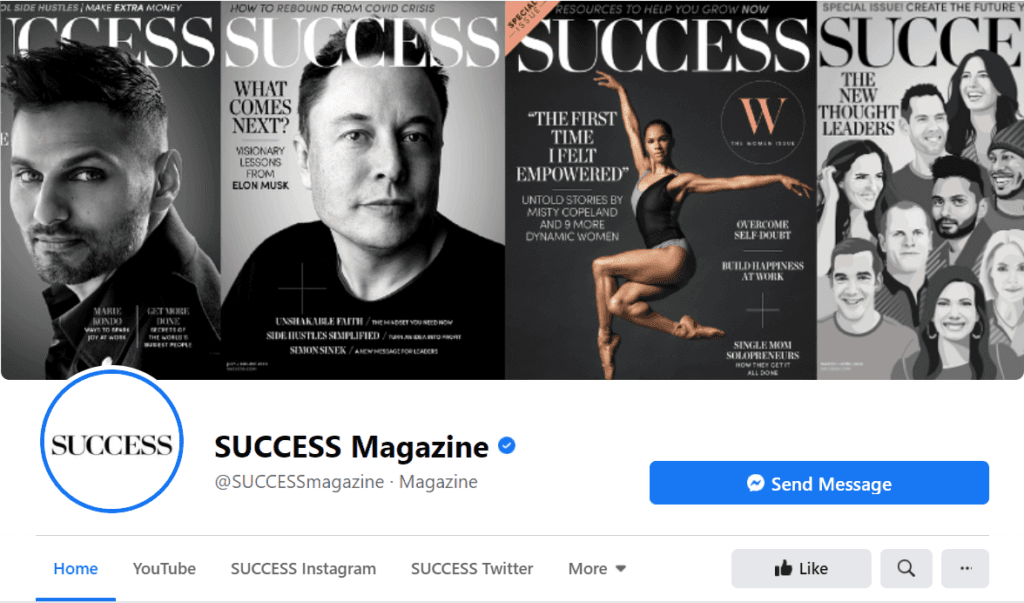This screenshot has width=1024, height=603.
Task: Open the three-dots more options button
Action: click(x=965, y=568)
